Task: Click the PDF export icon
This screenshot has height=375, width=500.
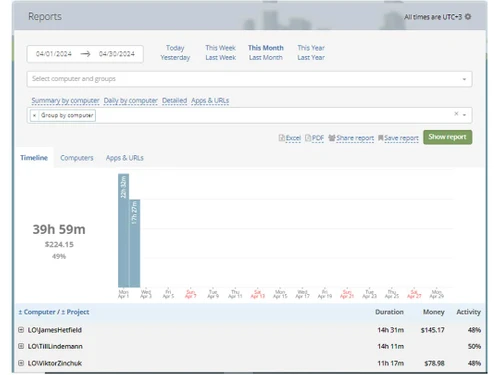Action: tap(308, 138)
